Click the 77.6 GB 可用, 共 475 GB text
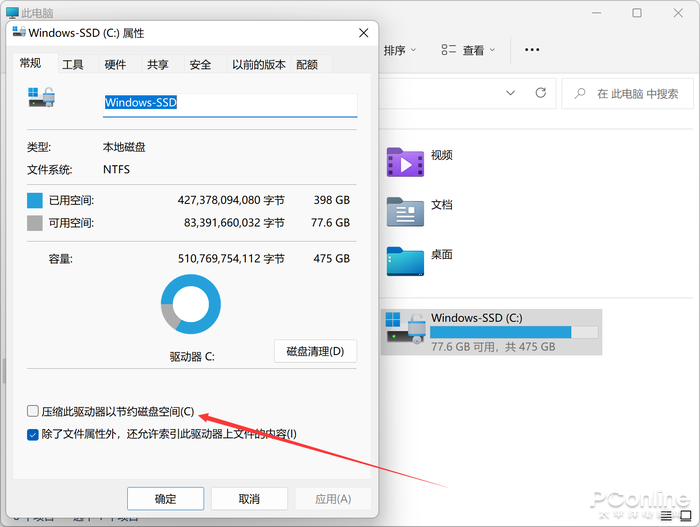This screenshot has width=700, height=527. pos(493,347)
